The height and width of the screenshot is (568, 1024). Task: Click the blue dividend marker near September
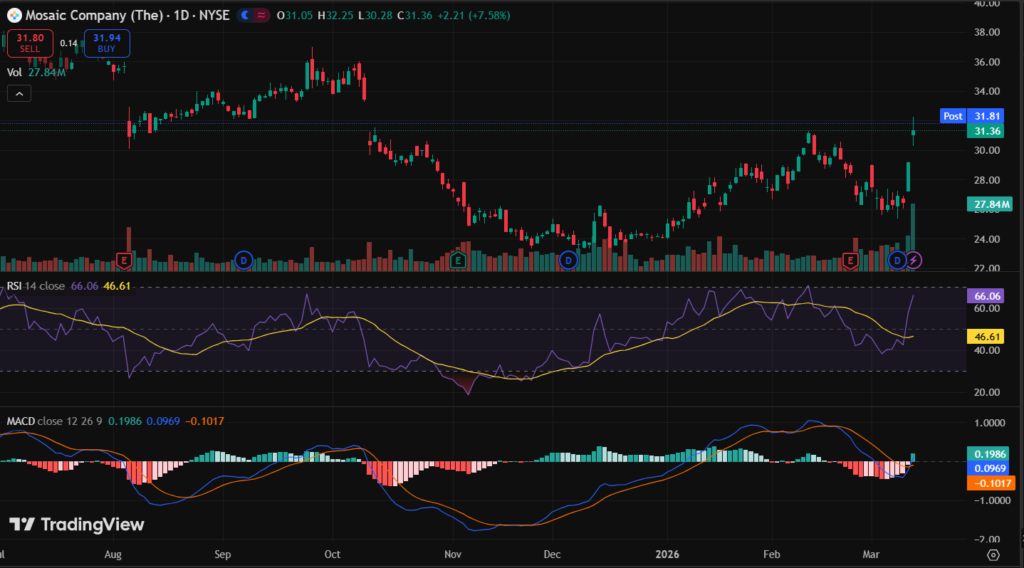point(243,260)
